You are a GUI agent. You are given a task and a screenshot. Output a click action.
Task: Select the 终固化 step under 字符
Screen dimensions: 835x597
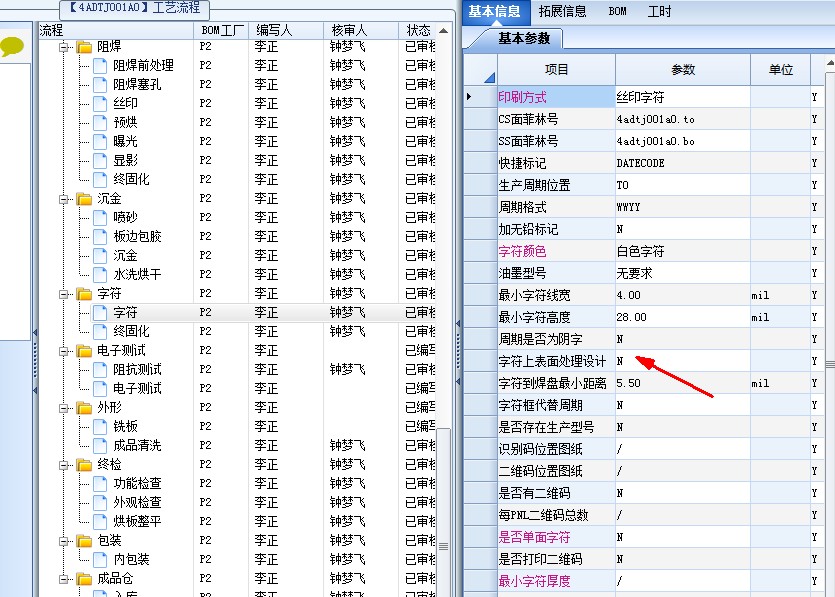point(132,332)
